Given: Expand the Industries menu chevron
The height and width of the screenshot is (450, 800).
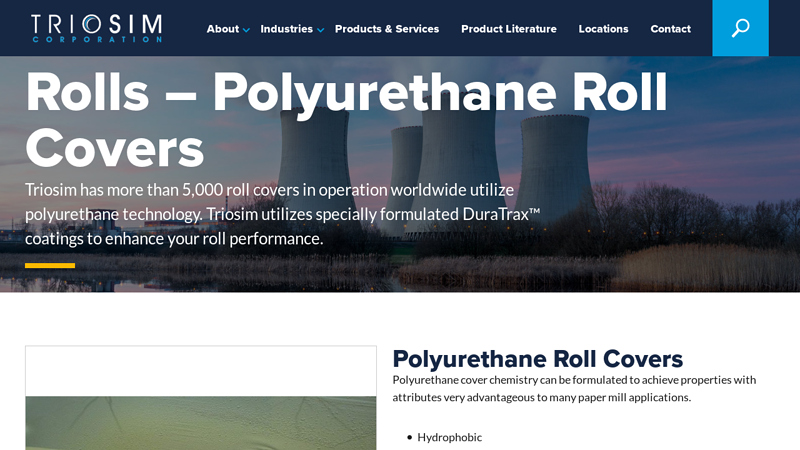Looking at the screenshot, I should tap(320, 30).
